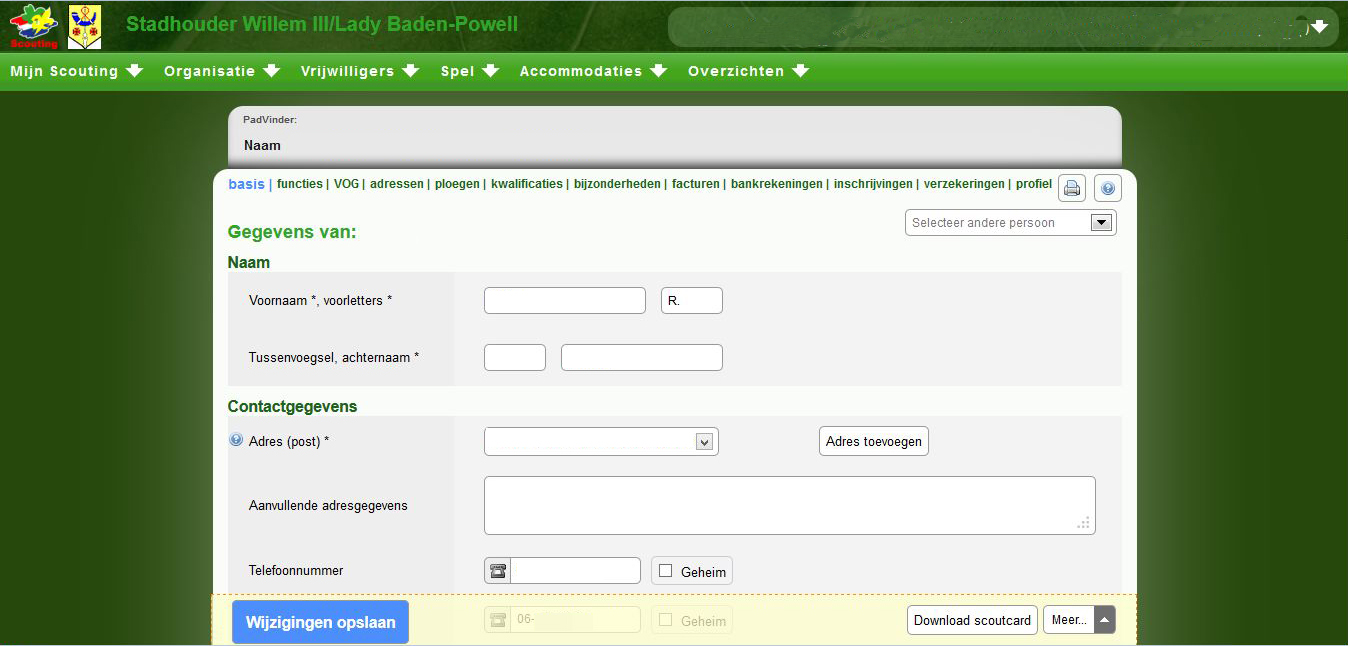1348x646 pixels.
Task: Click the printer icon
Action: 1072,188
